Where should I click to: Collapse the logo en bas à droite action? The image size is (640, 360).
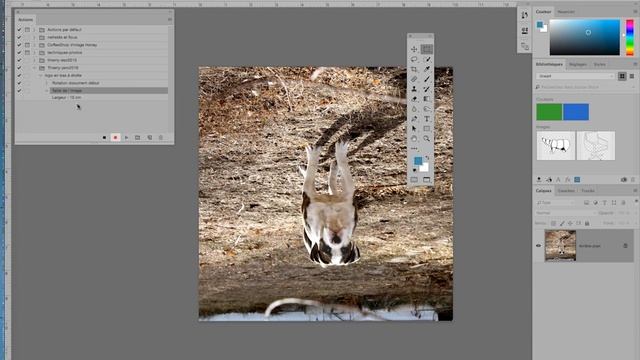pos(40,76)
